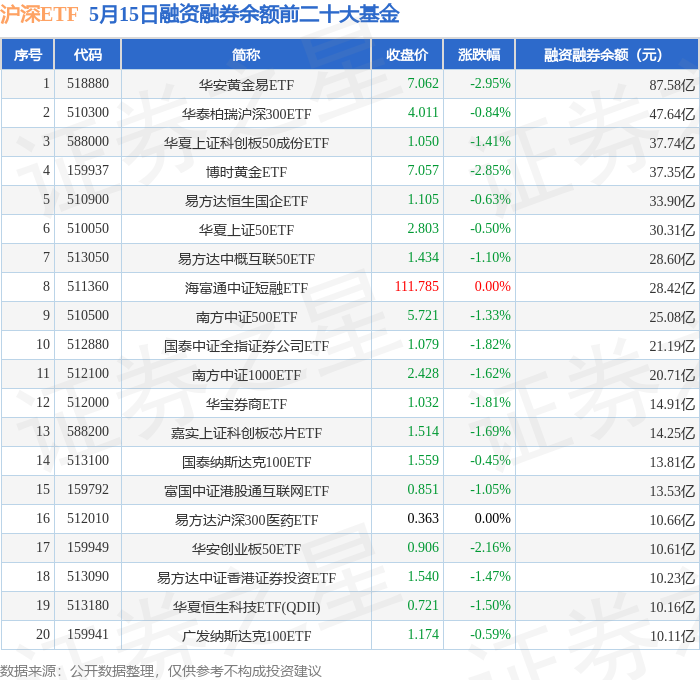700x680 pixels.
Task: Select the fund code 518880
Action: pyautogui.click(x=88, y=83)
